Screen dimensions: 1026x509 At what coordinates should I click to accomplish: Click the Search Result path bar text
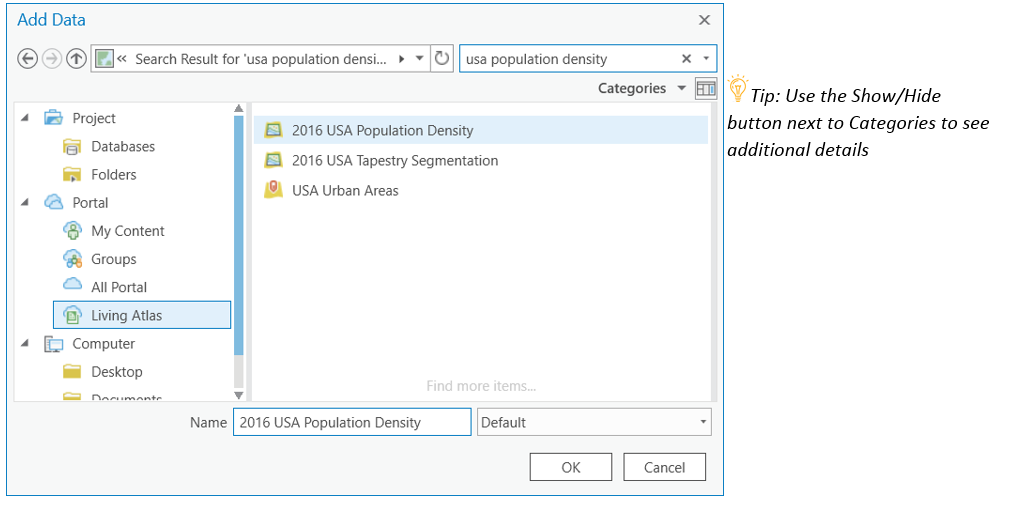[x=261, y=59]
